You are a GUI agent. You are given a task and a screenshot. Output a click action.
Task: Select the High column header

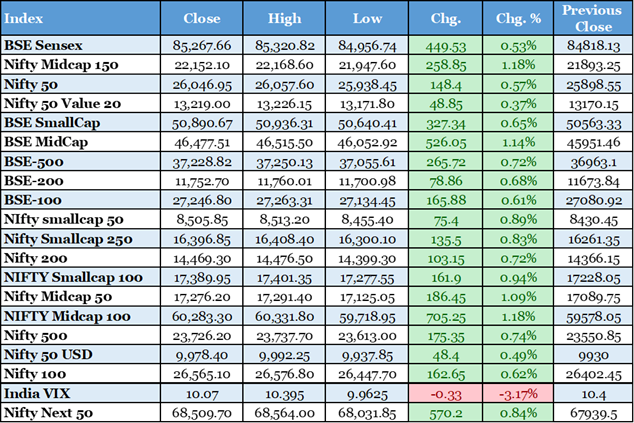[285, 18]
